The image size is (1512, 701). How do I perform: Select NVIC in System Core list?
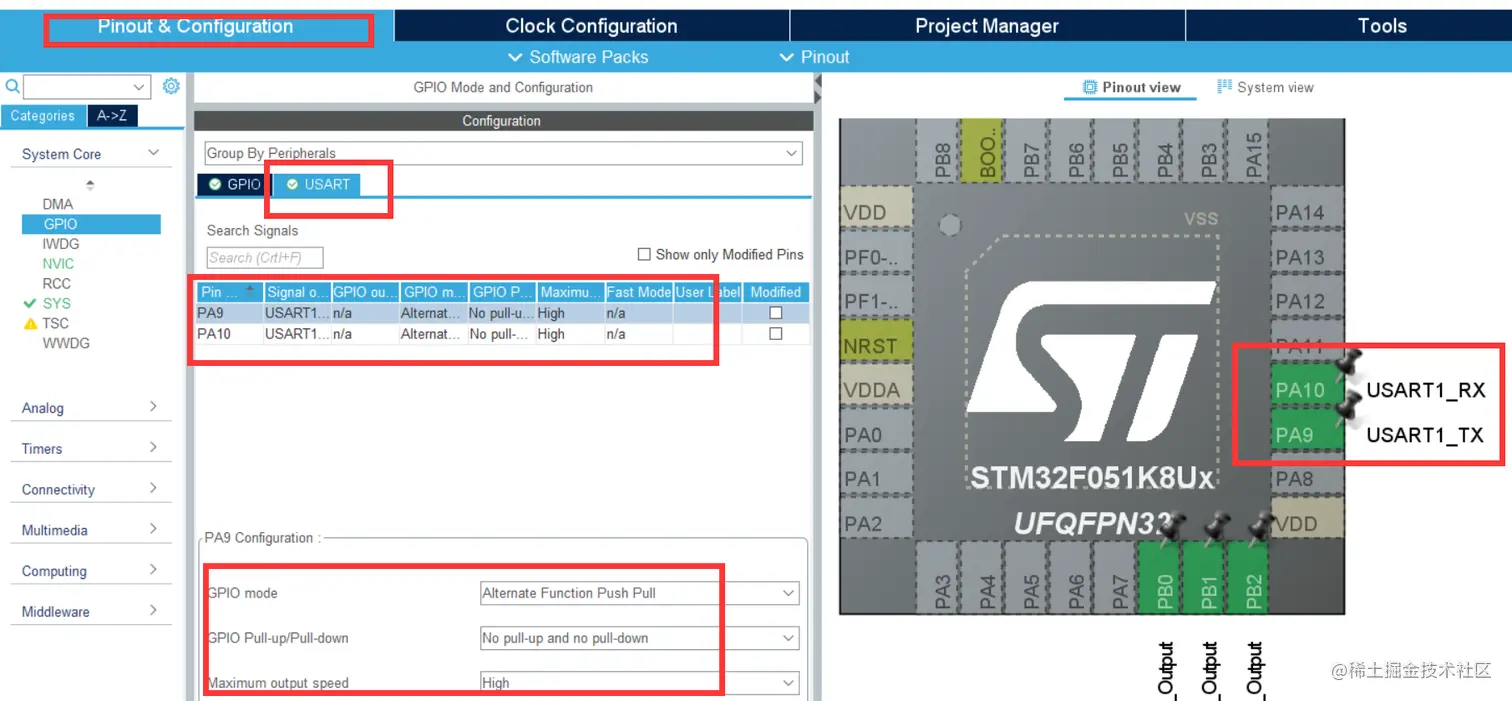(x=58, y=264)
